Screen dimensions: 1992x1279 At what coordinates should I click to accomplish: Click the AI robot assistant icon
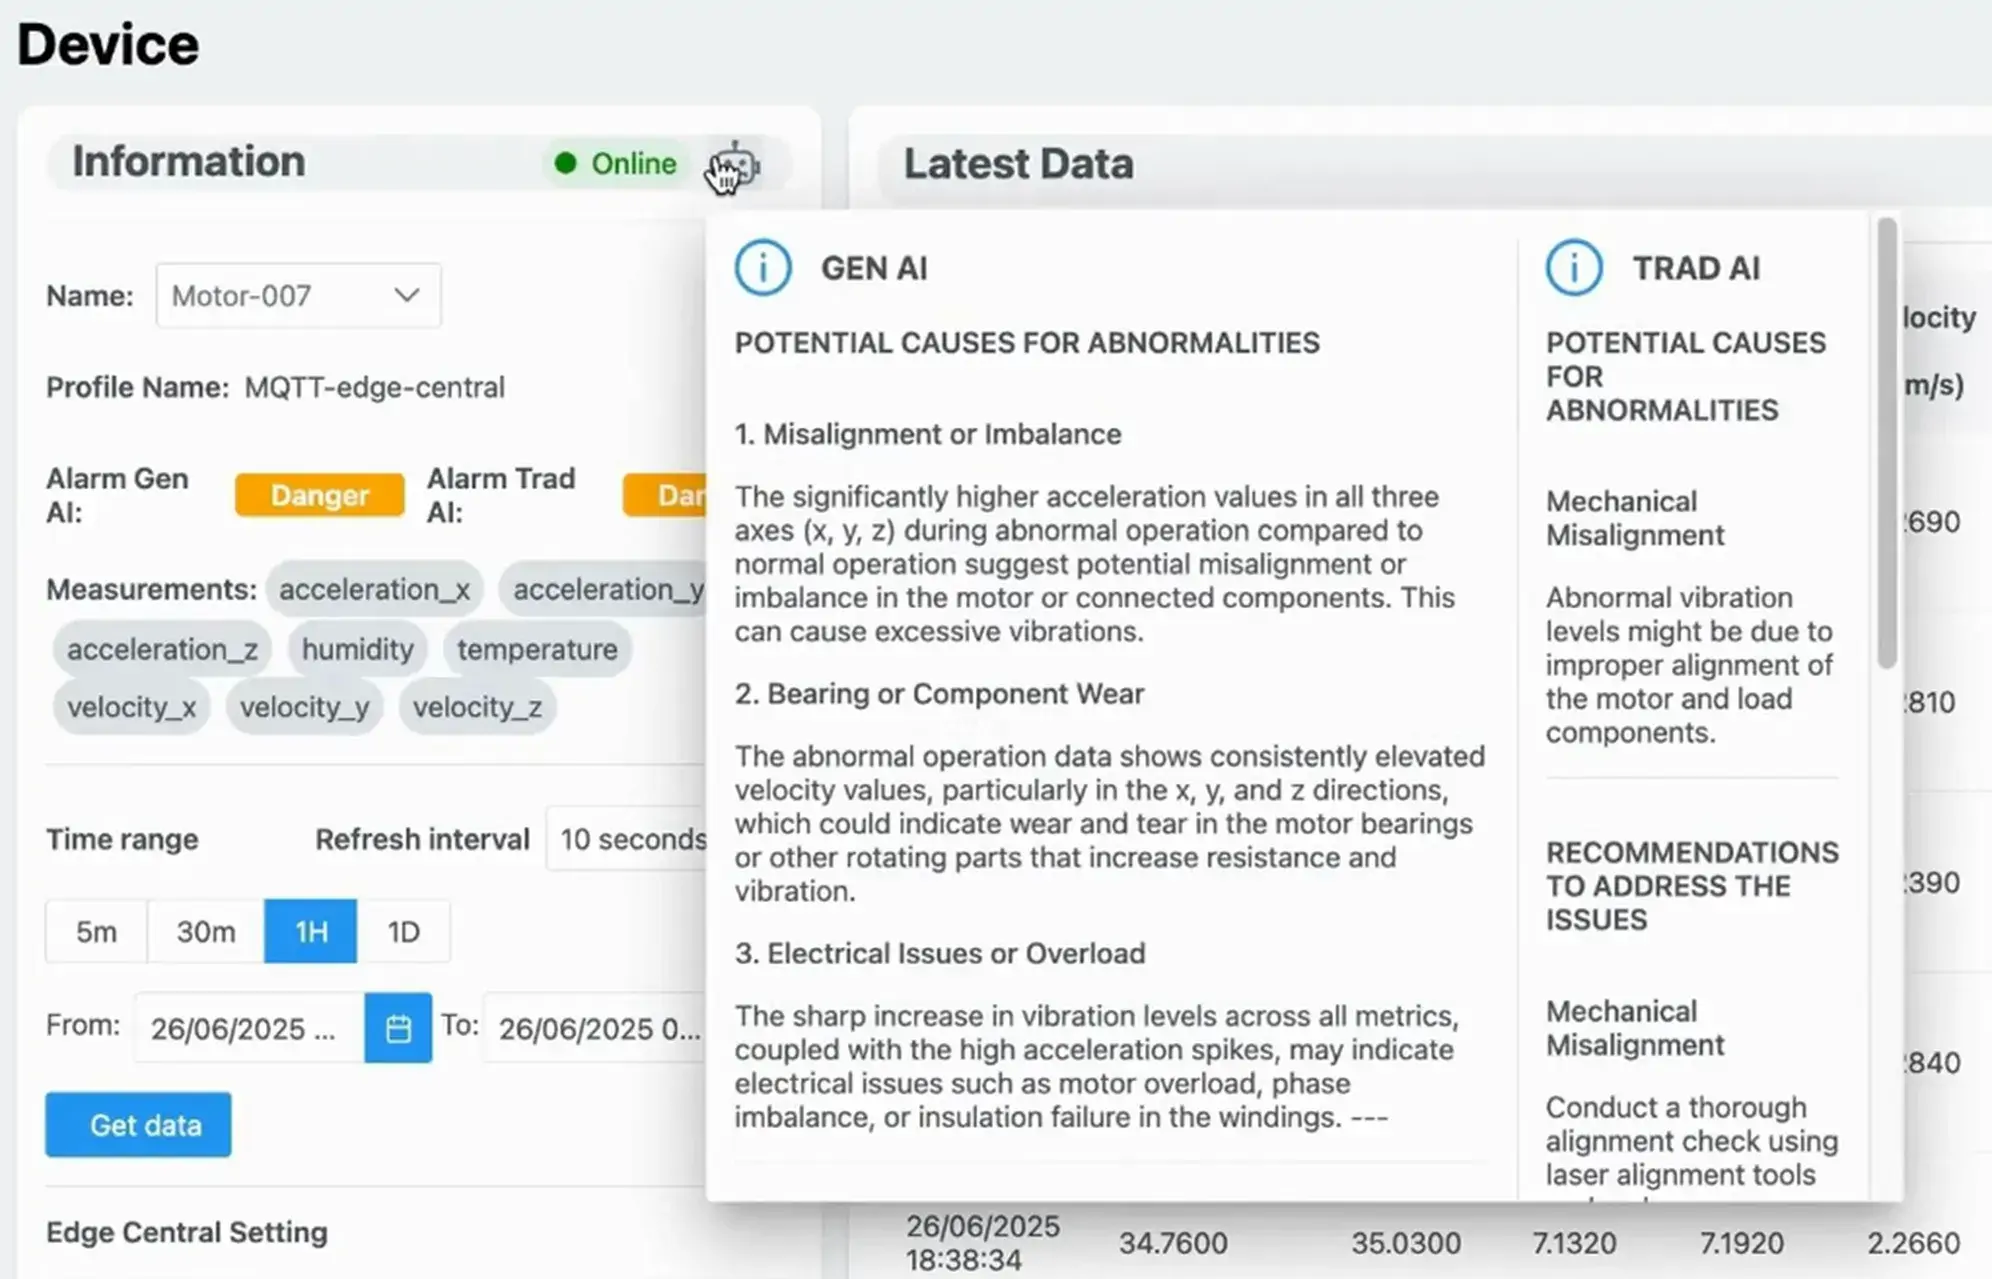pos(736,165)
